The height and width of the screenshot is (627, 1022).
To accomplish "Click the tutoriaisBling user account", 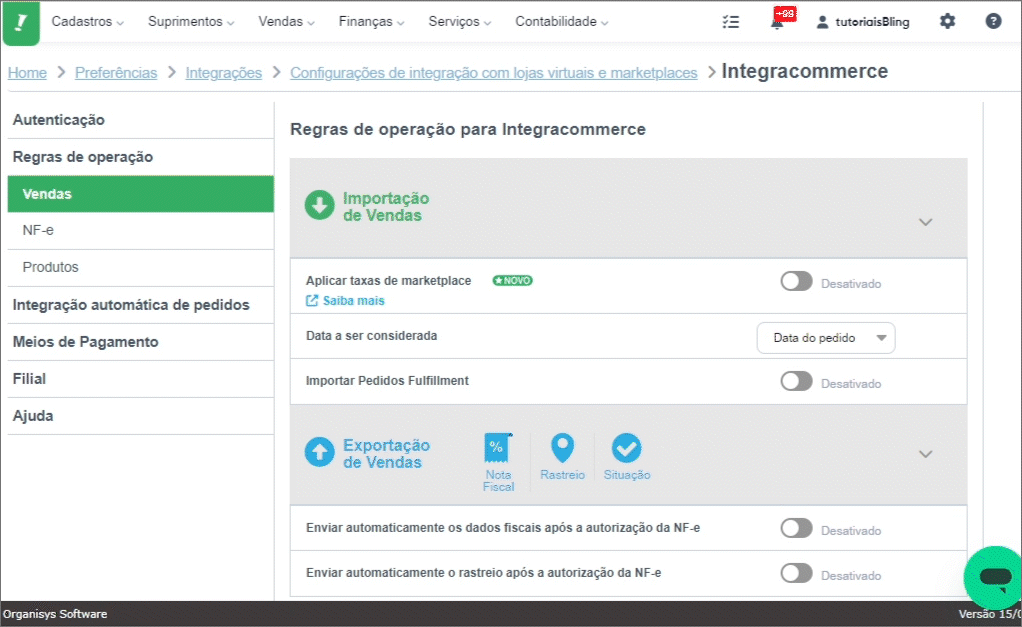I will coord(863,22).
